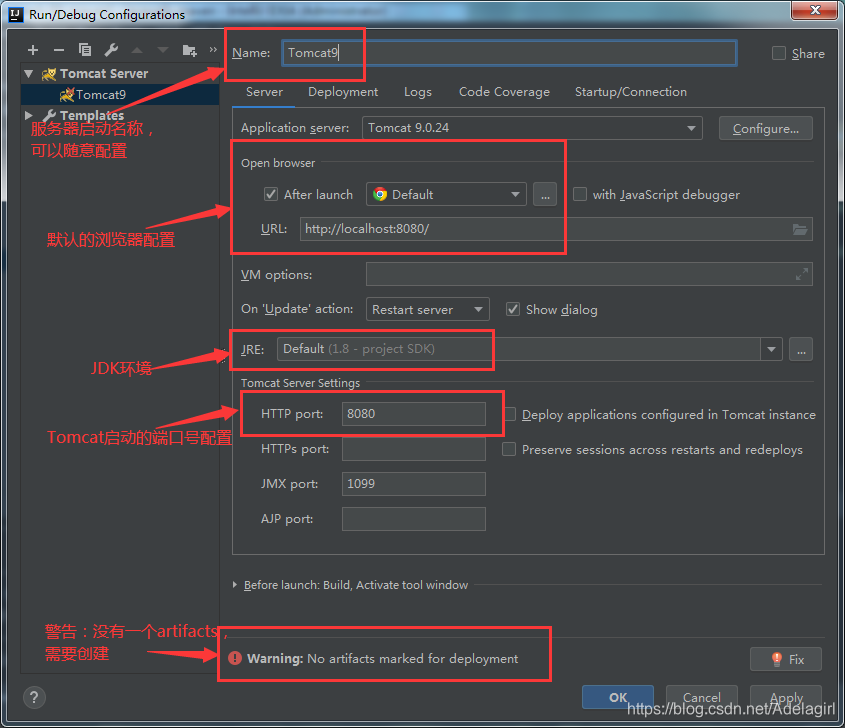
Task: Click the Apply button
Action: (786, 697)
